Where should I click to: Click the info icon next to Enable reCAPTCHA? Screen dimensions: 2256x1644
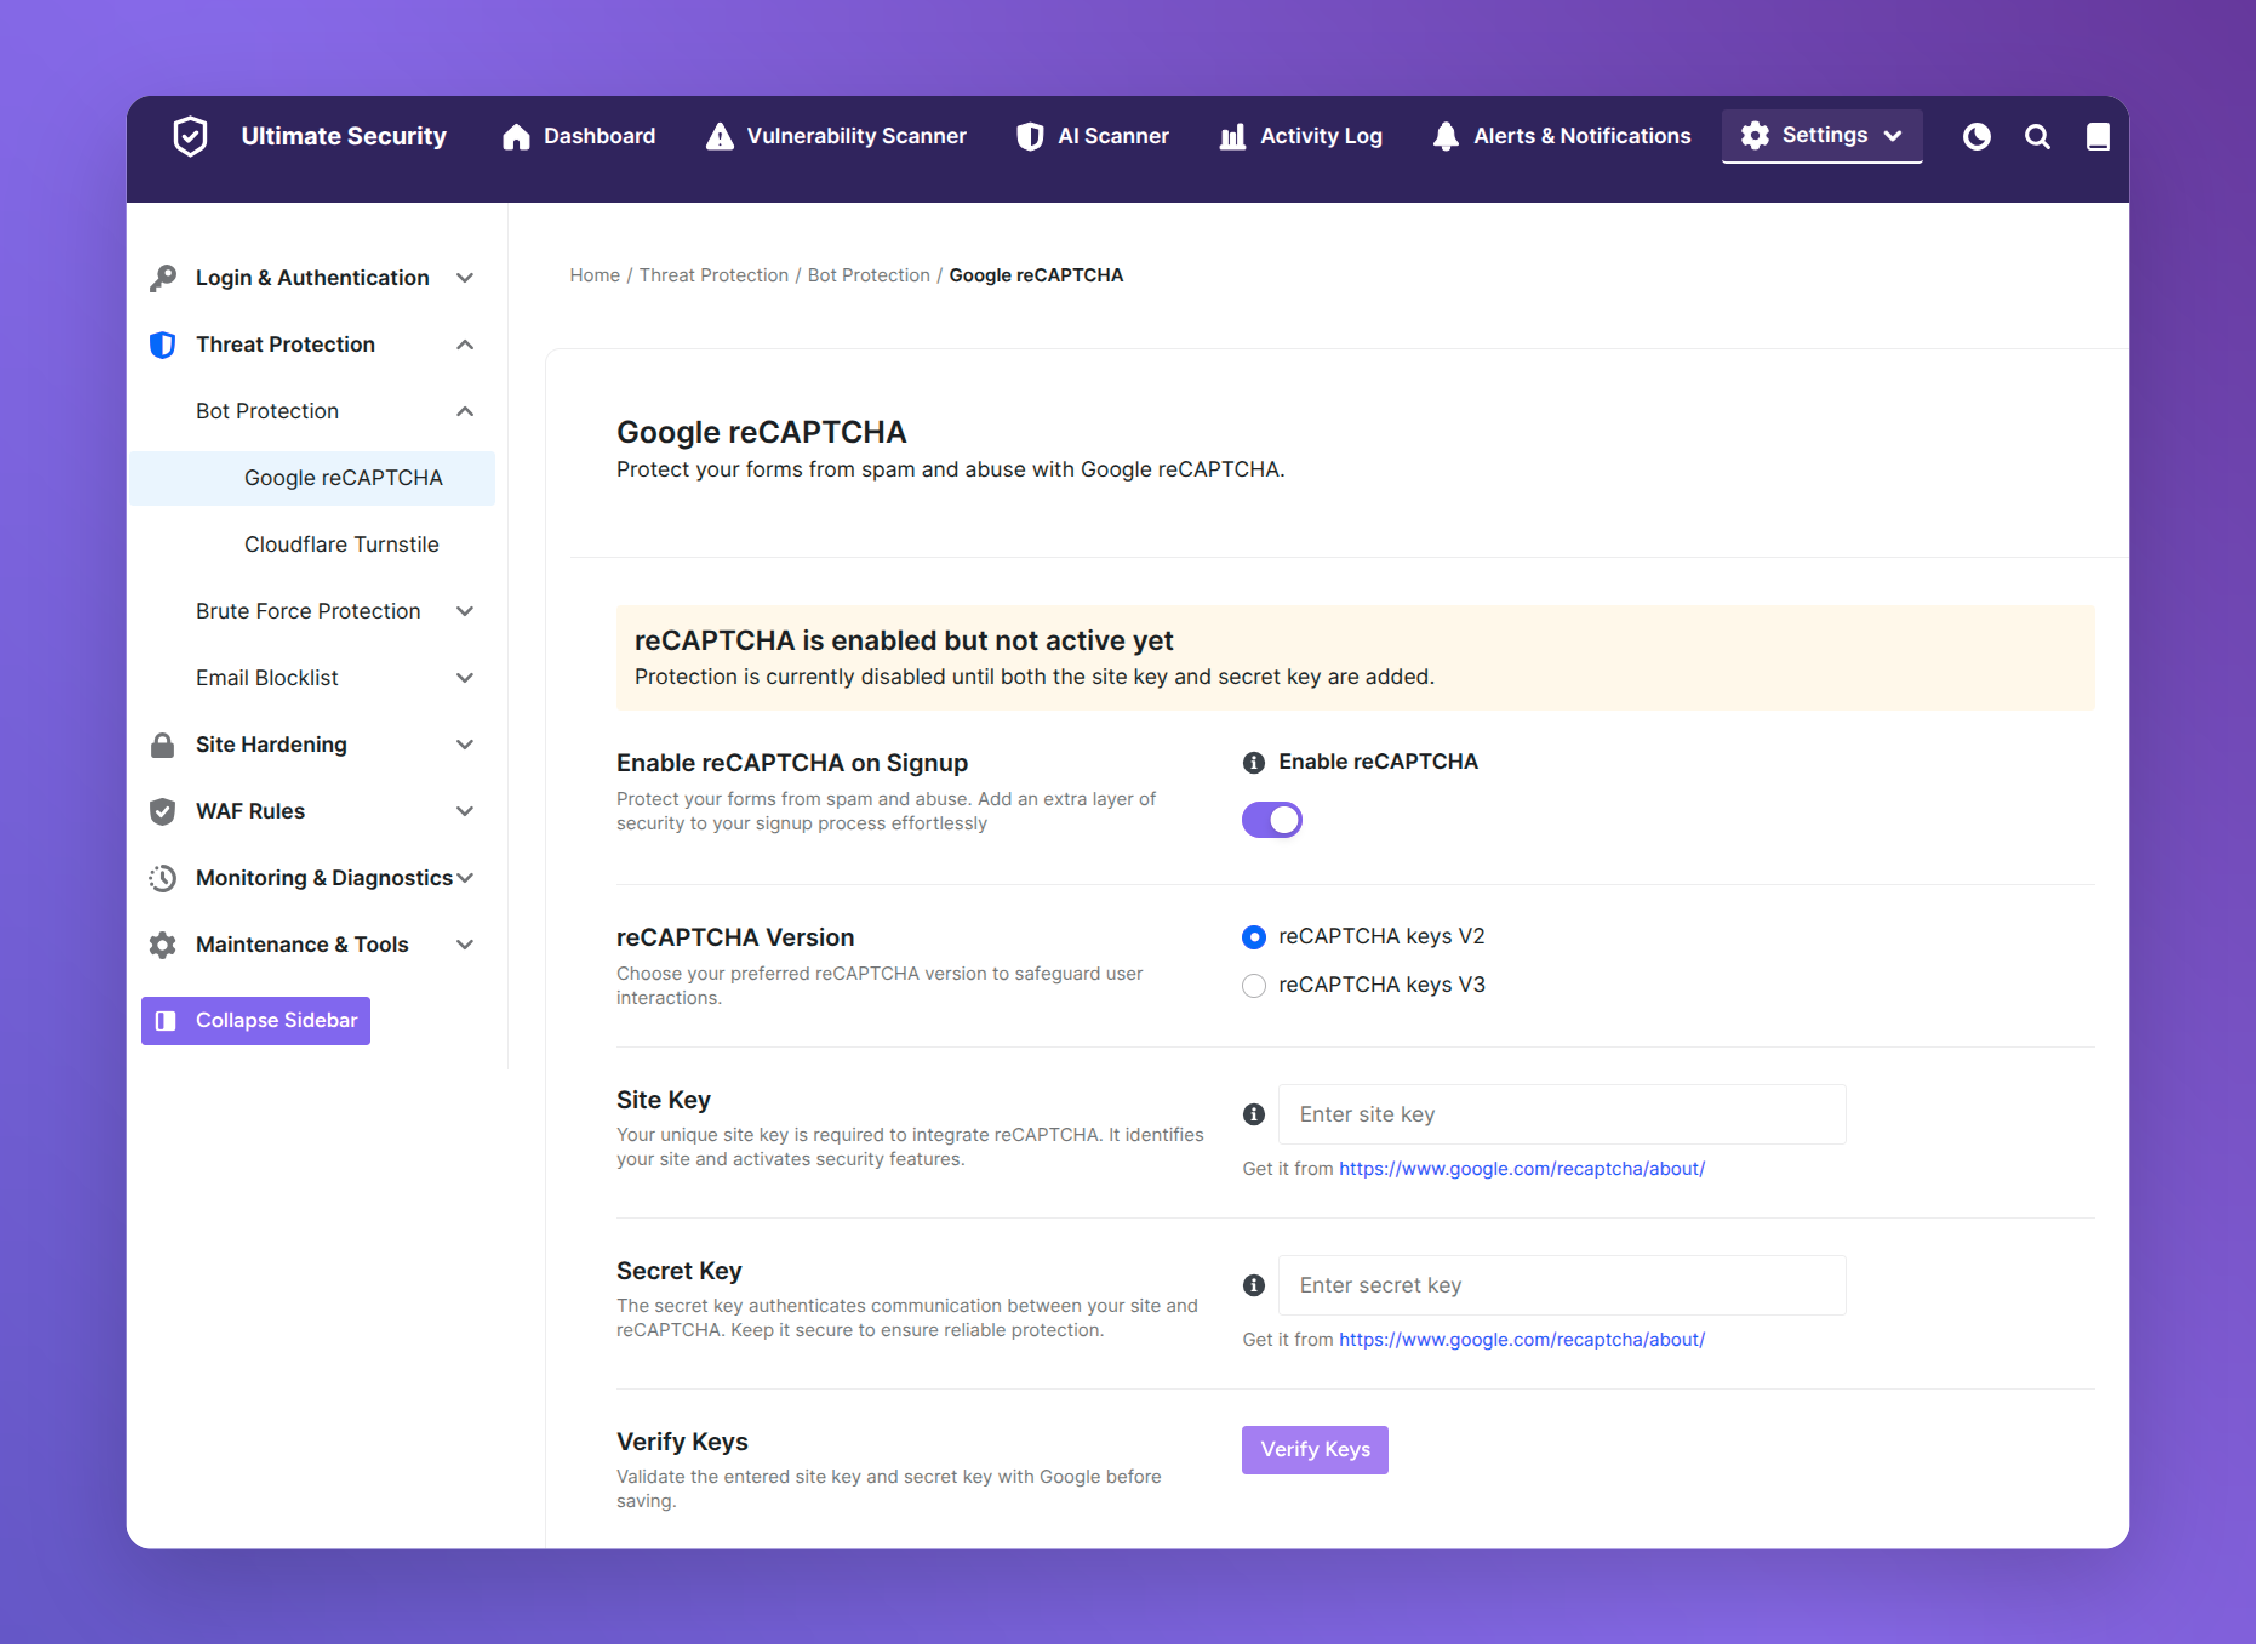[x=1254, y=763]
